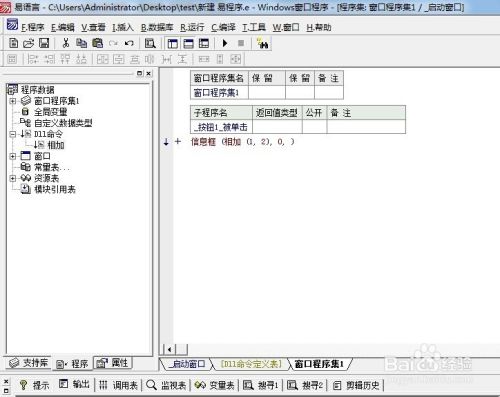500x397 pixels.
Task: Toggle the first window layout icon
Action: coord(173,43)
